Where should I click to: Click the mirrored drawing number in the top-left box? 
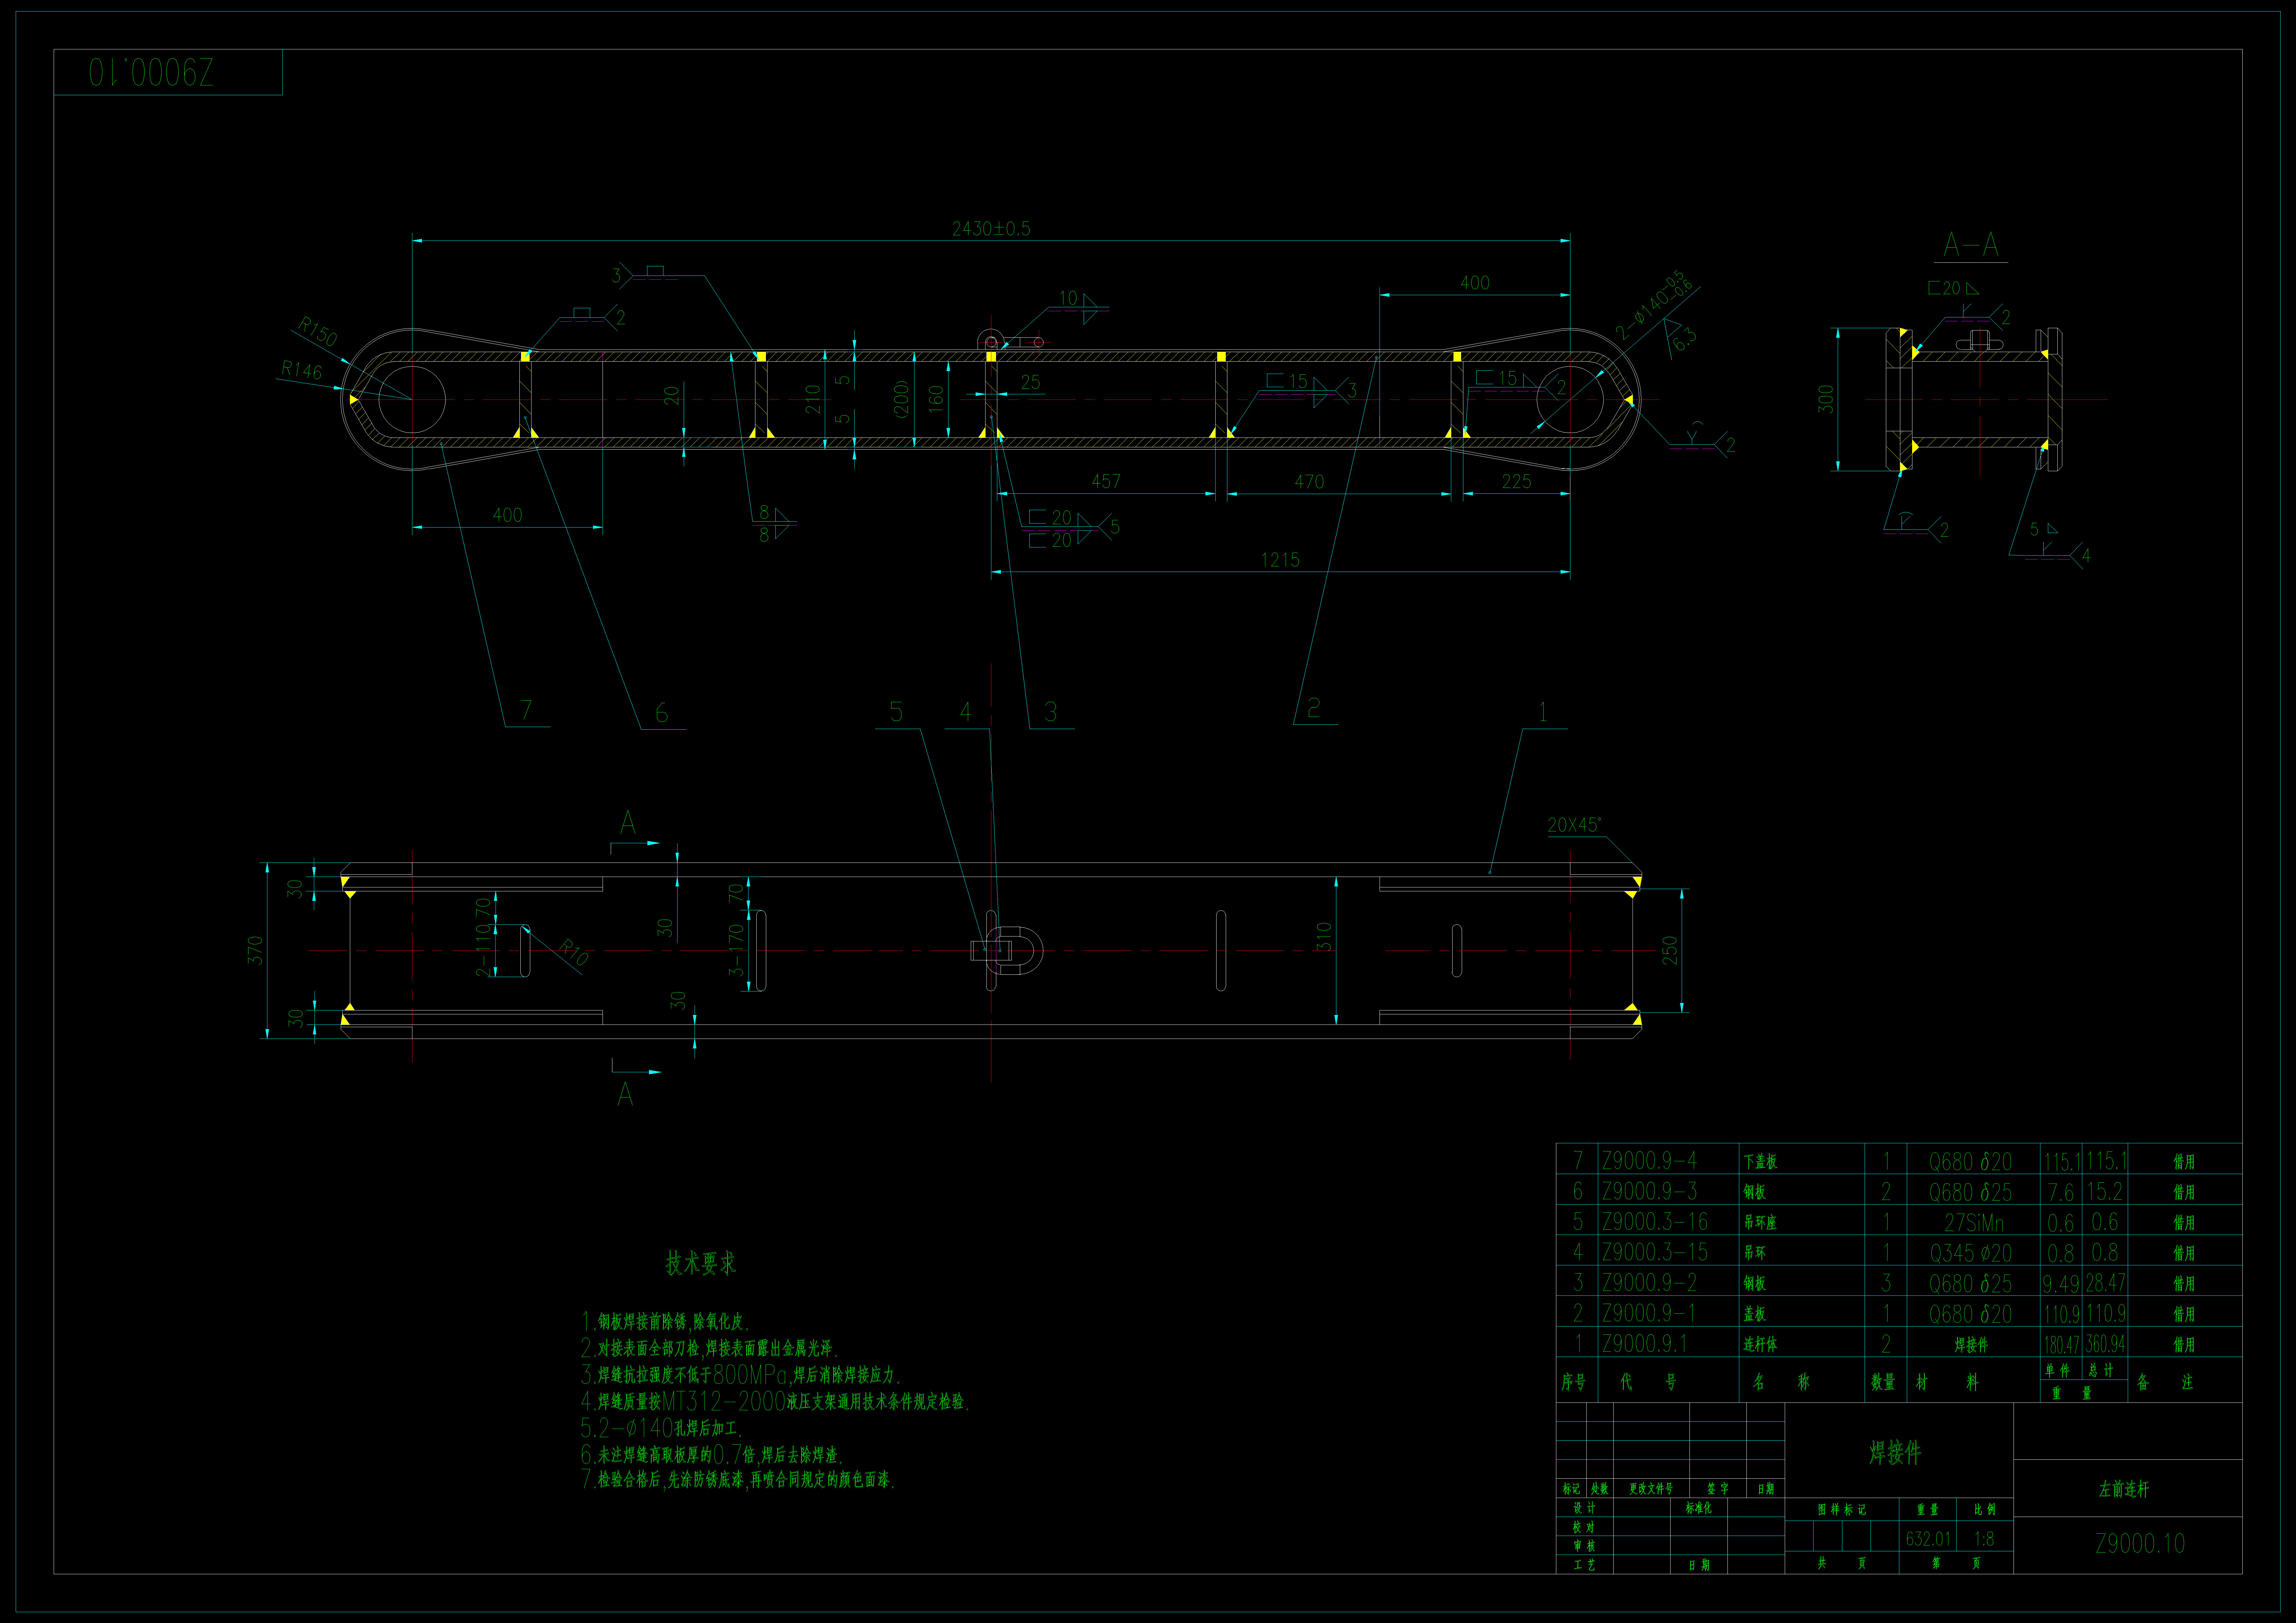[x=151, y=72]
